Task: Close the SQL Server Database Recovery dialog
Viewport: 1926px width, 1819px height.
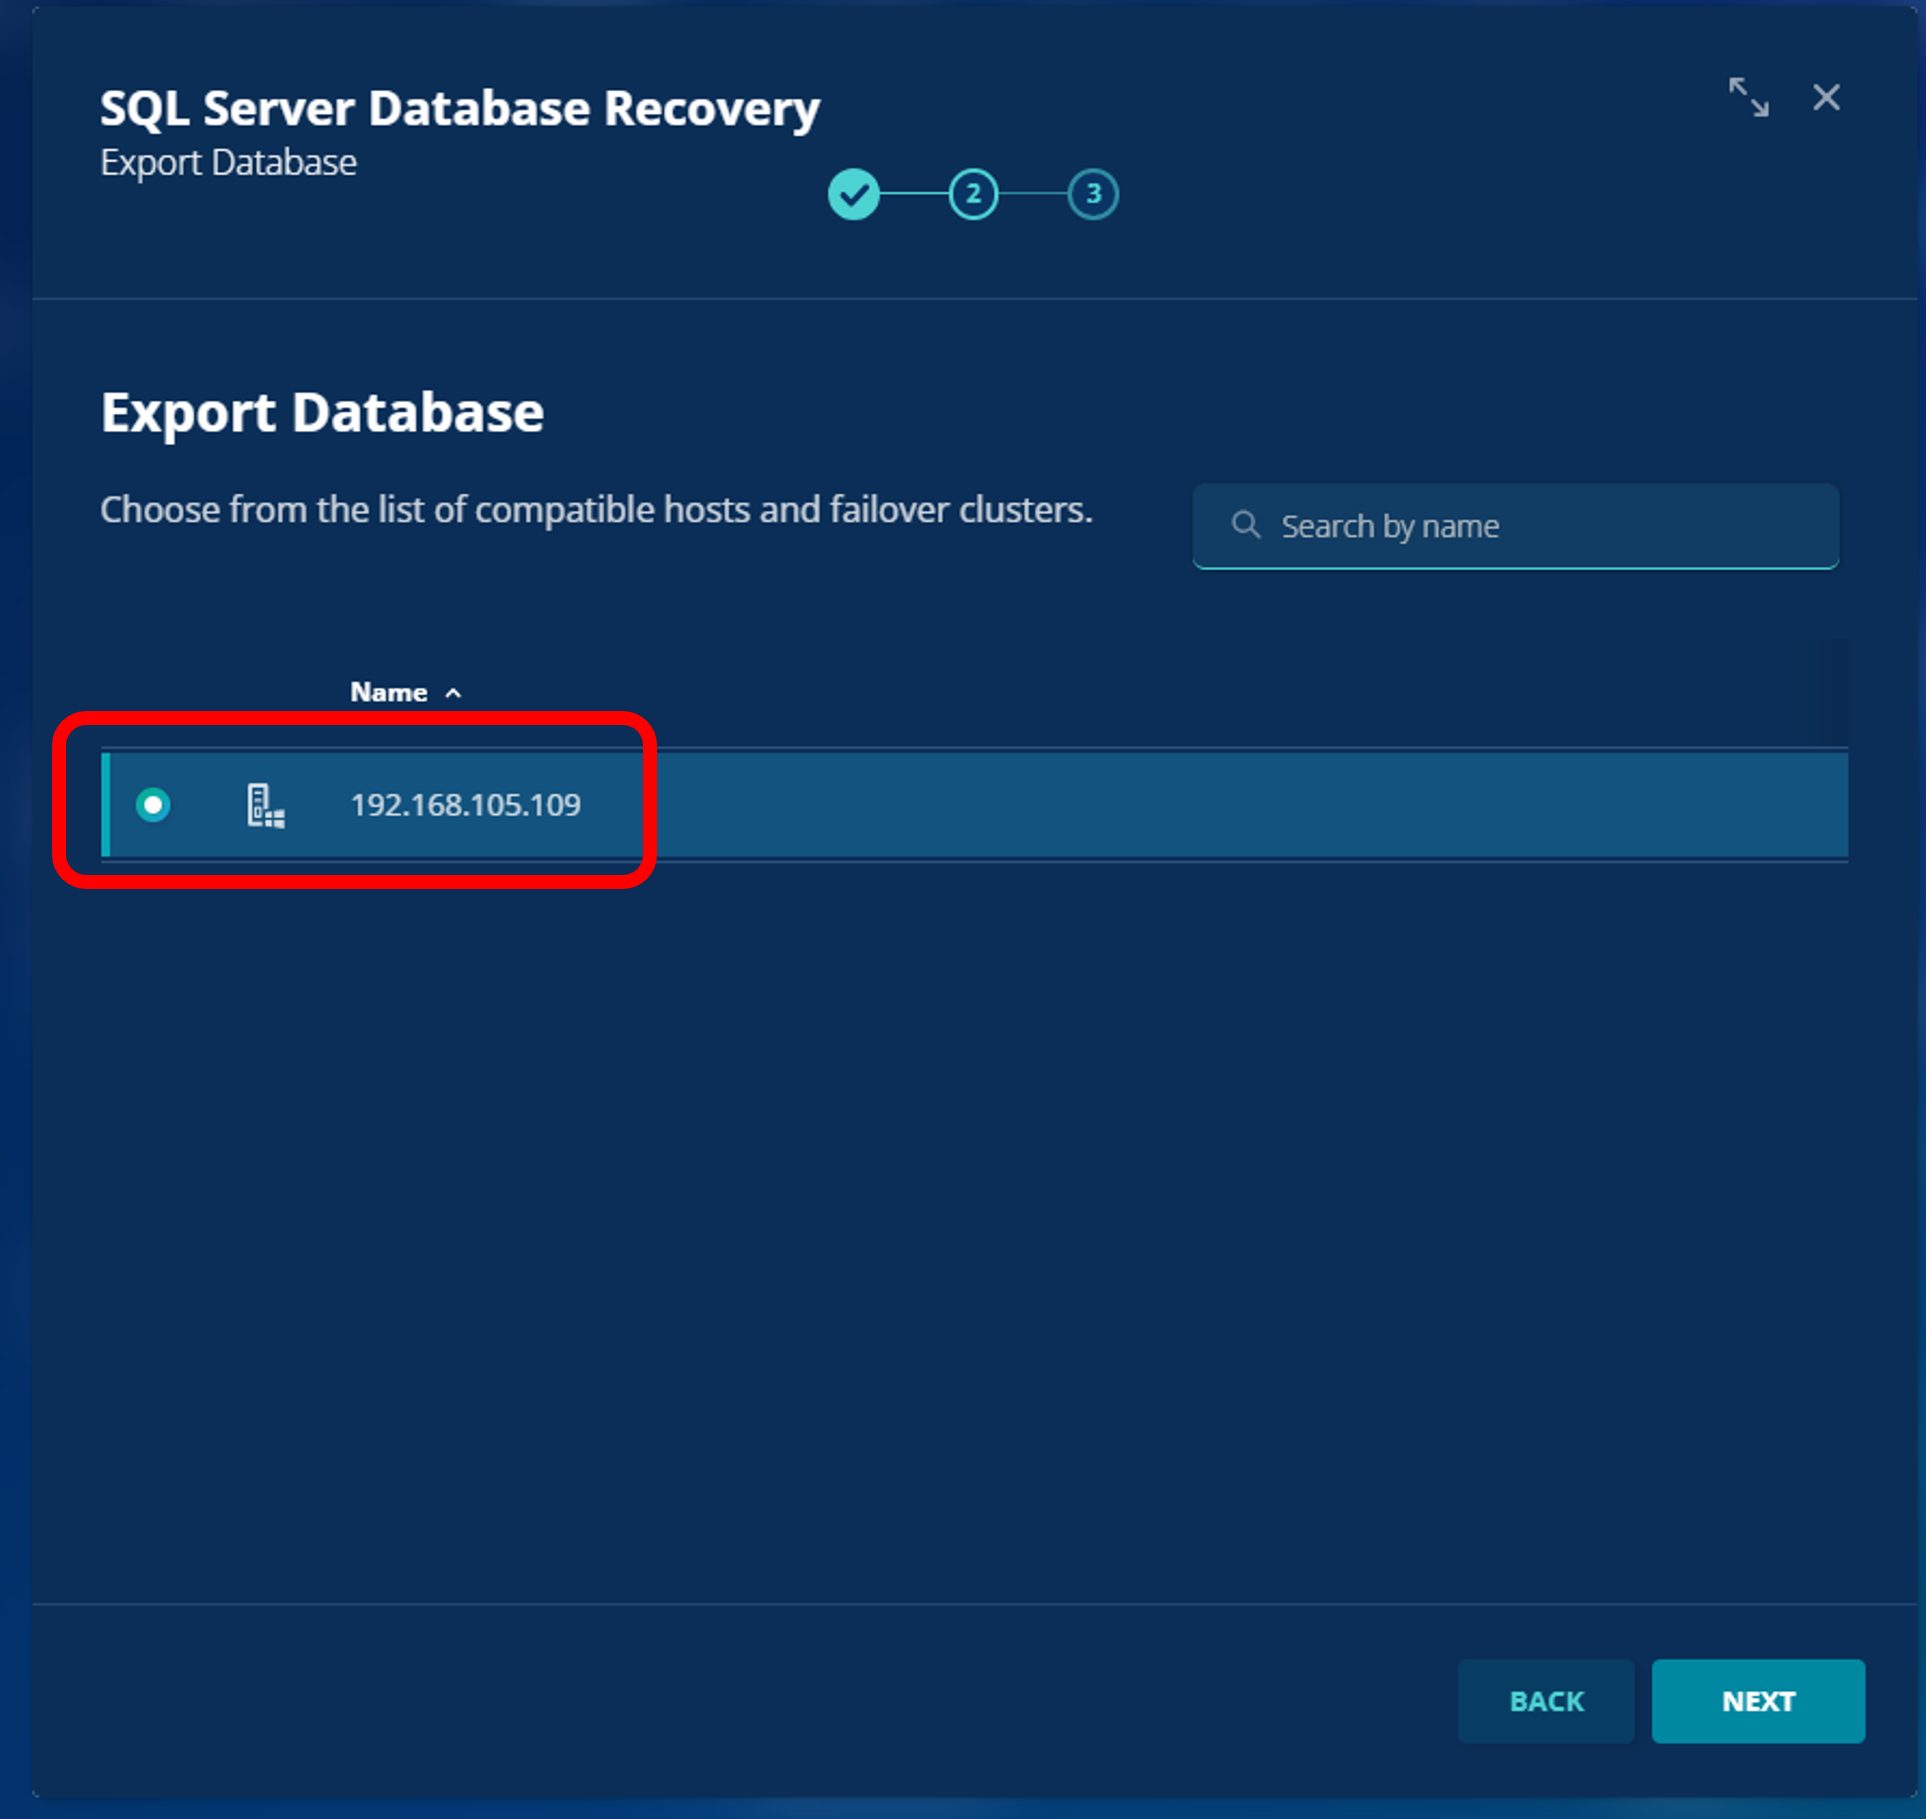Action: coord(1826,97)
